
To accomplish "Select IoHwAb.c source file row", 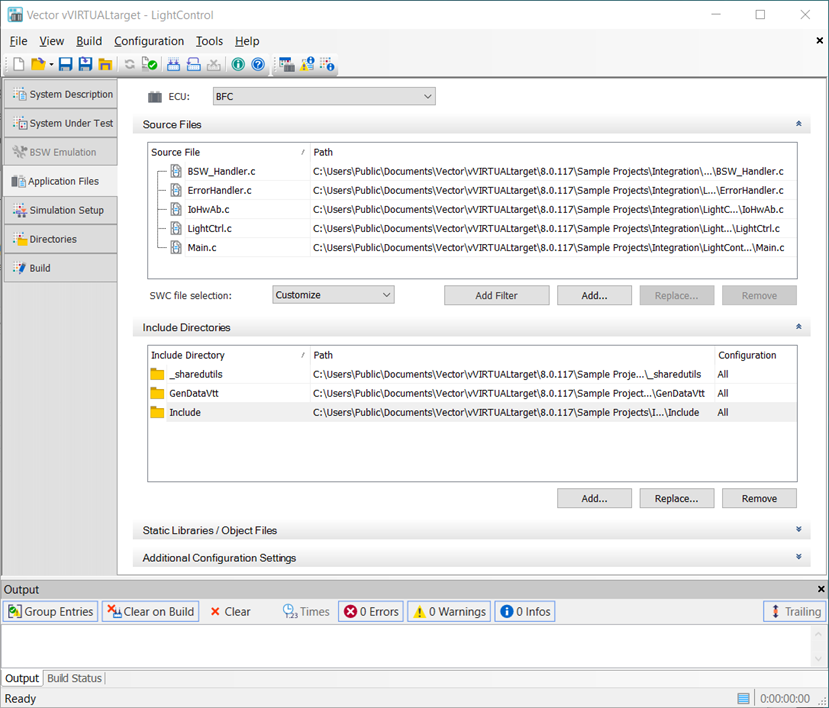I will pyautogui.click(x=472, y=209).
